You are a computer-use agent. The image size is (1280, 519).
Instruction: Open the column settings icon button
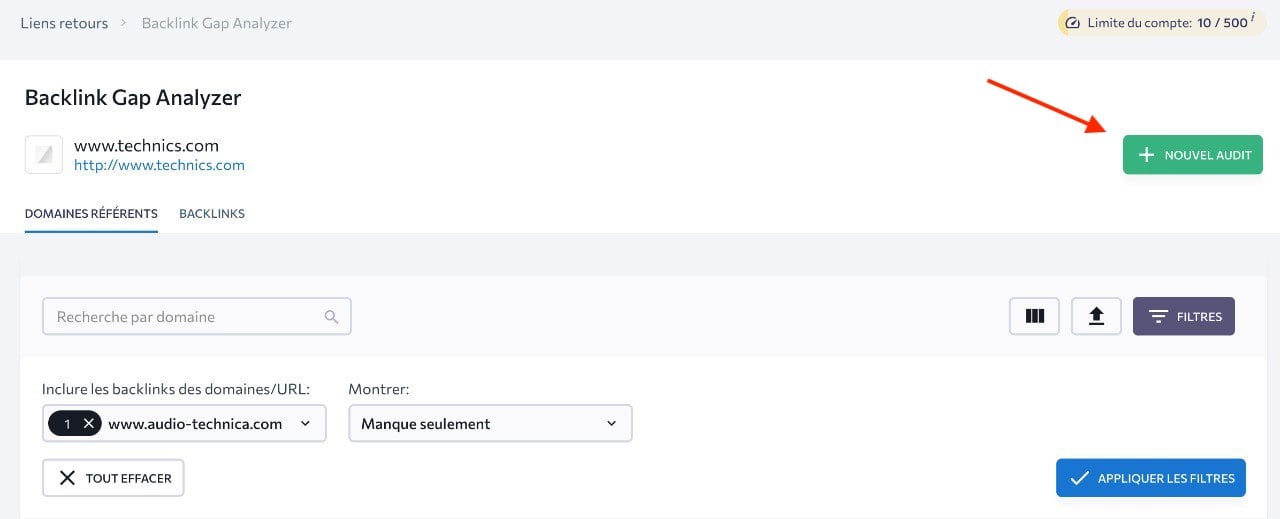pyautogui.click(x=1034, y=316)
